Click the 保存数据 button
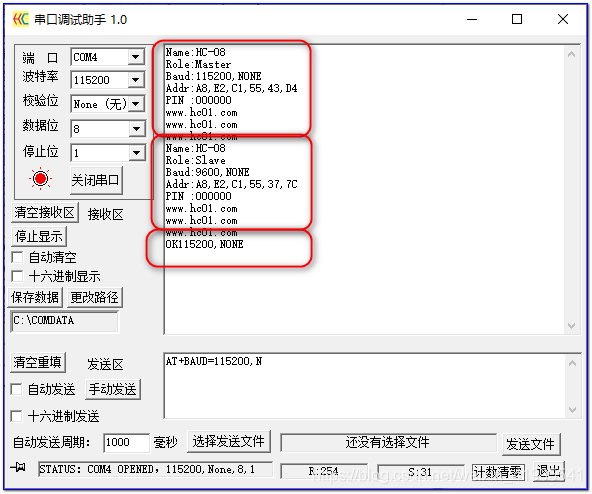This screenshot has height=494, width=592. 35,297
